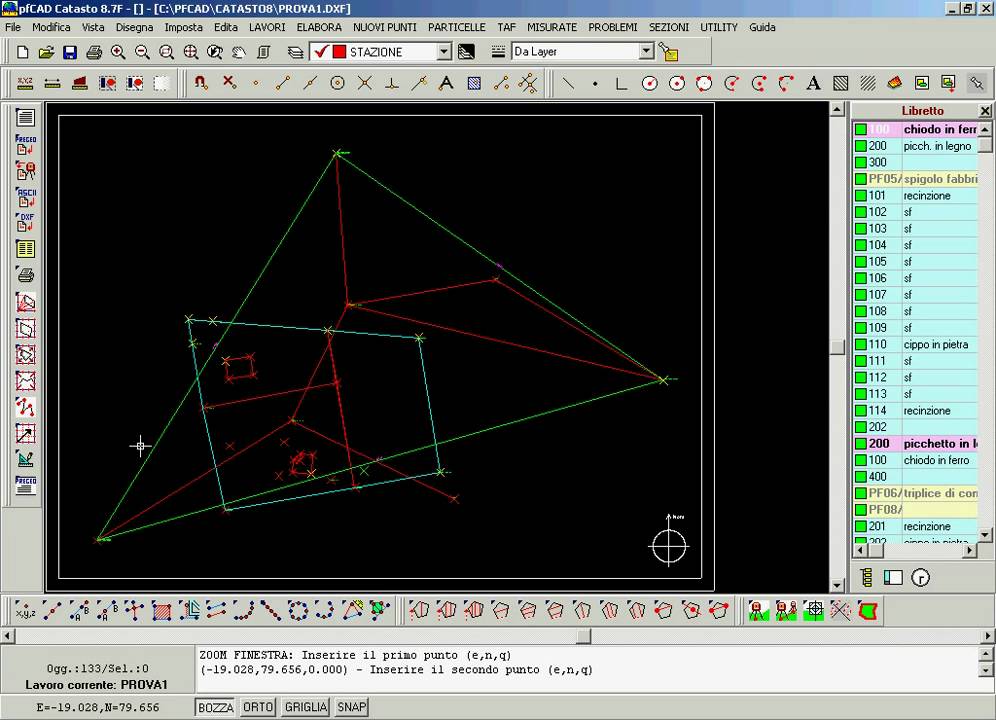Select the Zoom In magnifier icon
This screenshot has width=996, height=720.
point(118,52)
